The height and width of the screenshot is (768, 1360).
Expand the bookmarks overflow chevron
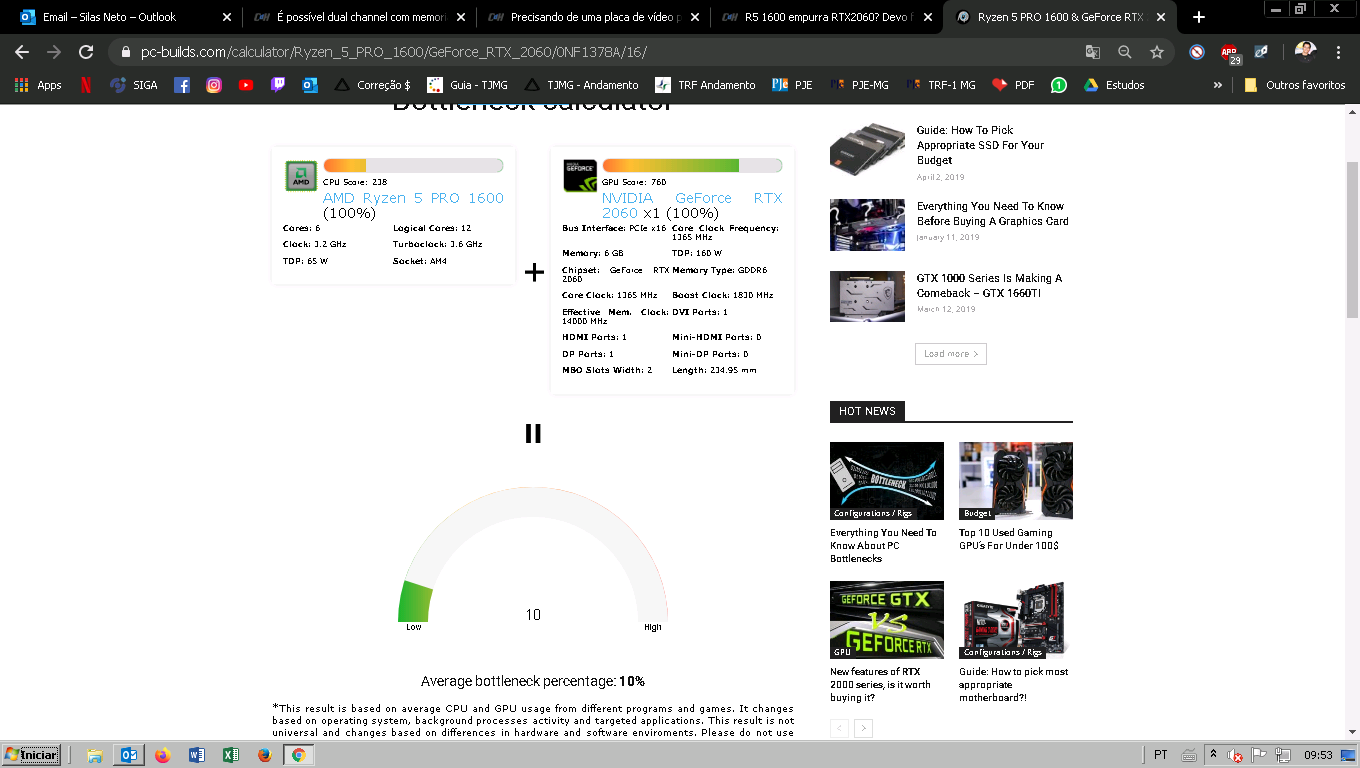(1217, 85)
